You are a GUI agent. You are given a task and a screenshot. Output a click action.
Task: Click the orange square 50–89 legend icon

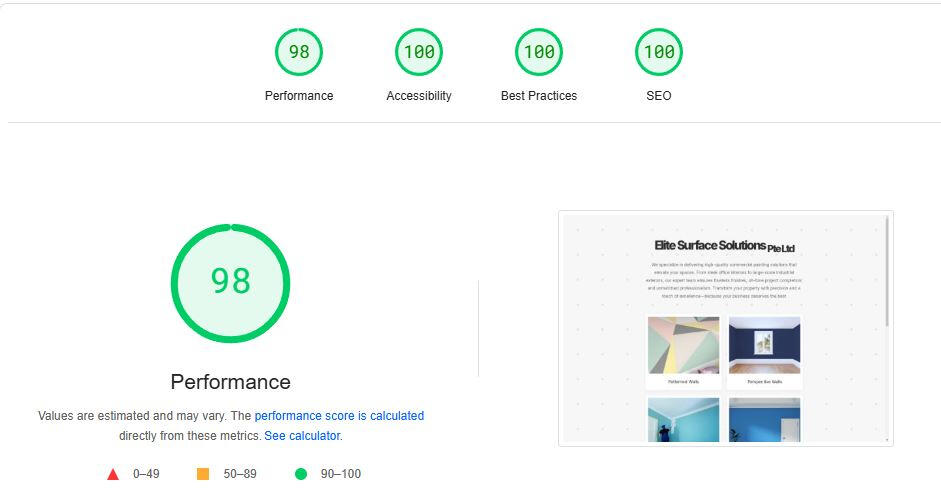[x=203, y=474]
